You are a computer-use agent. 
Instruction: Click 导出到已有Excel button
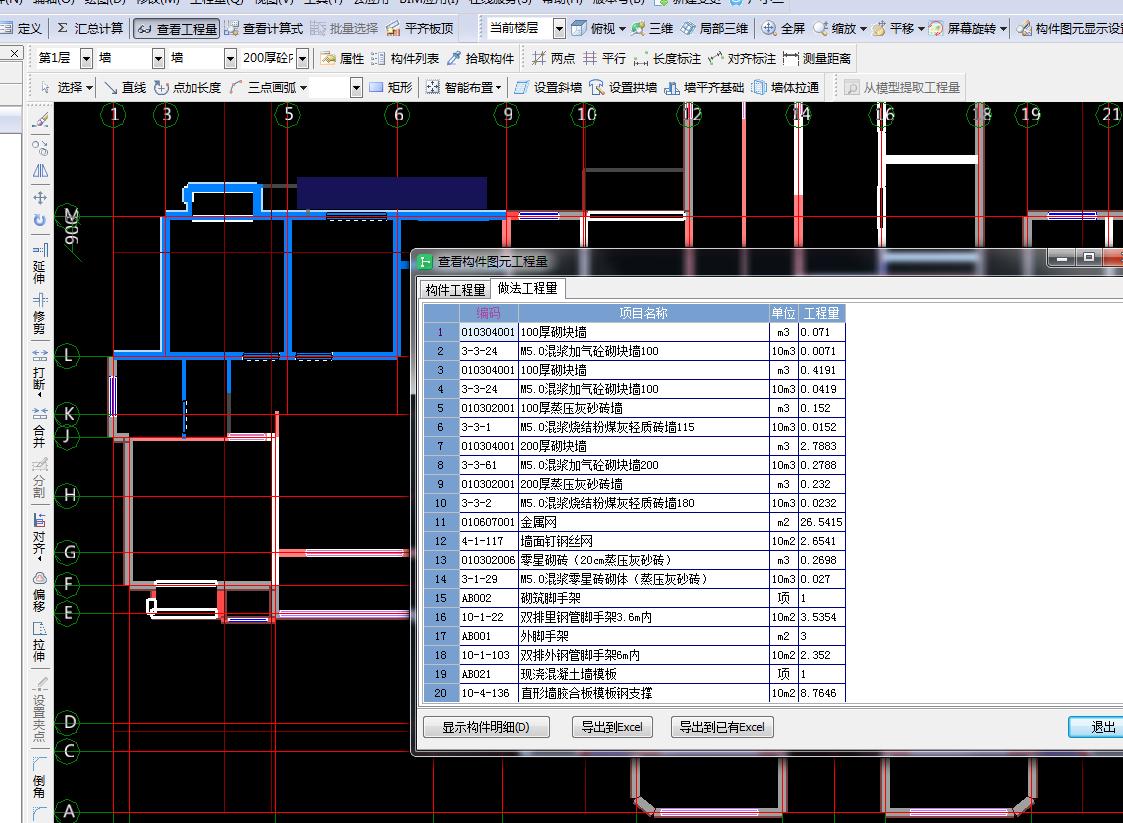722,727
